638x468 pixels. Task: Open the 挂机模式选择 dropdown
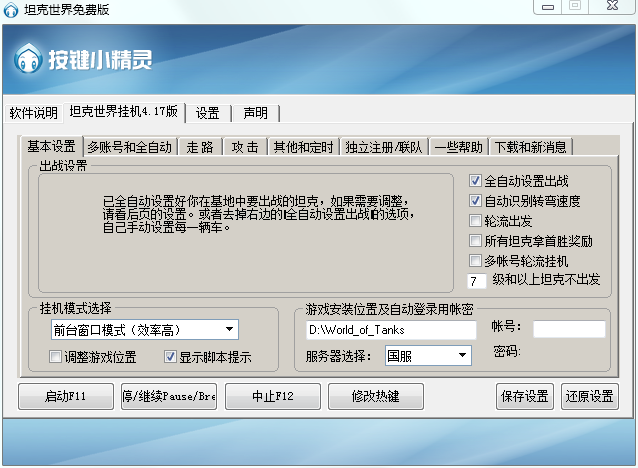(x=230, y=329)
